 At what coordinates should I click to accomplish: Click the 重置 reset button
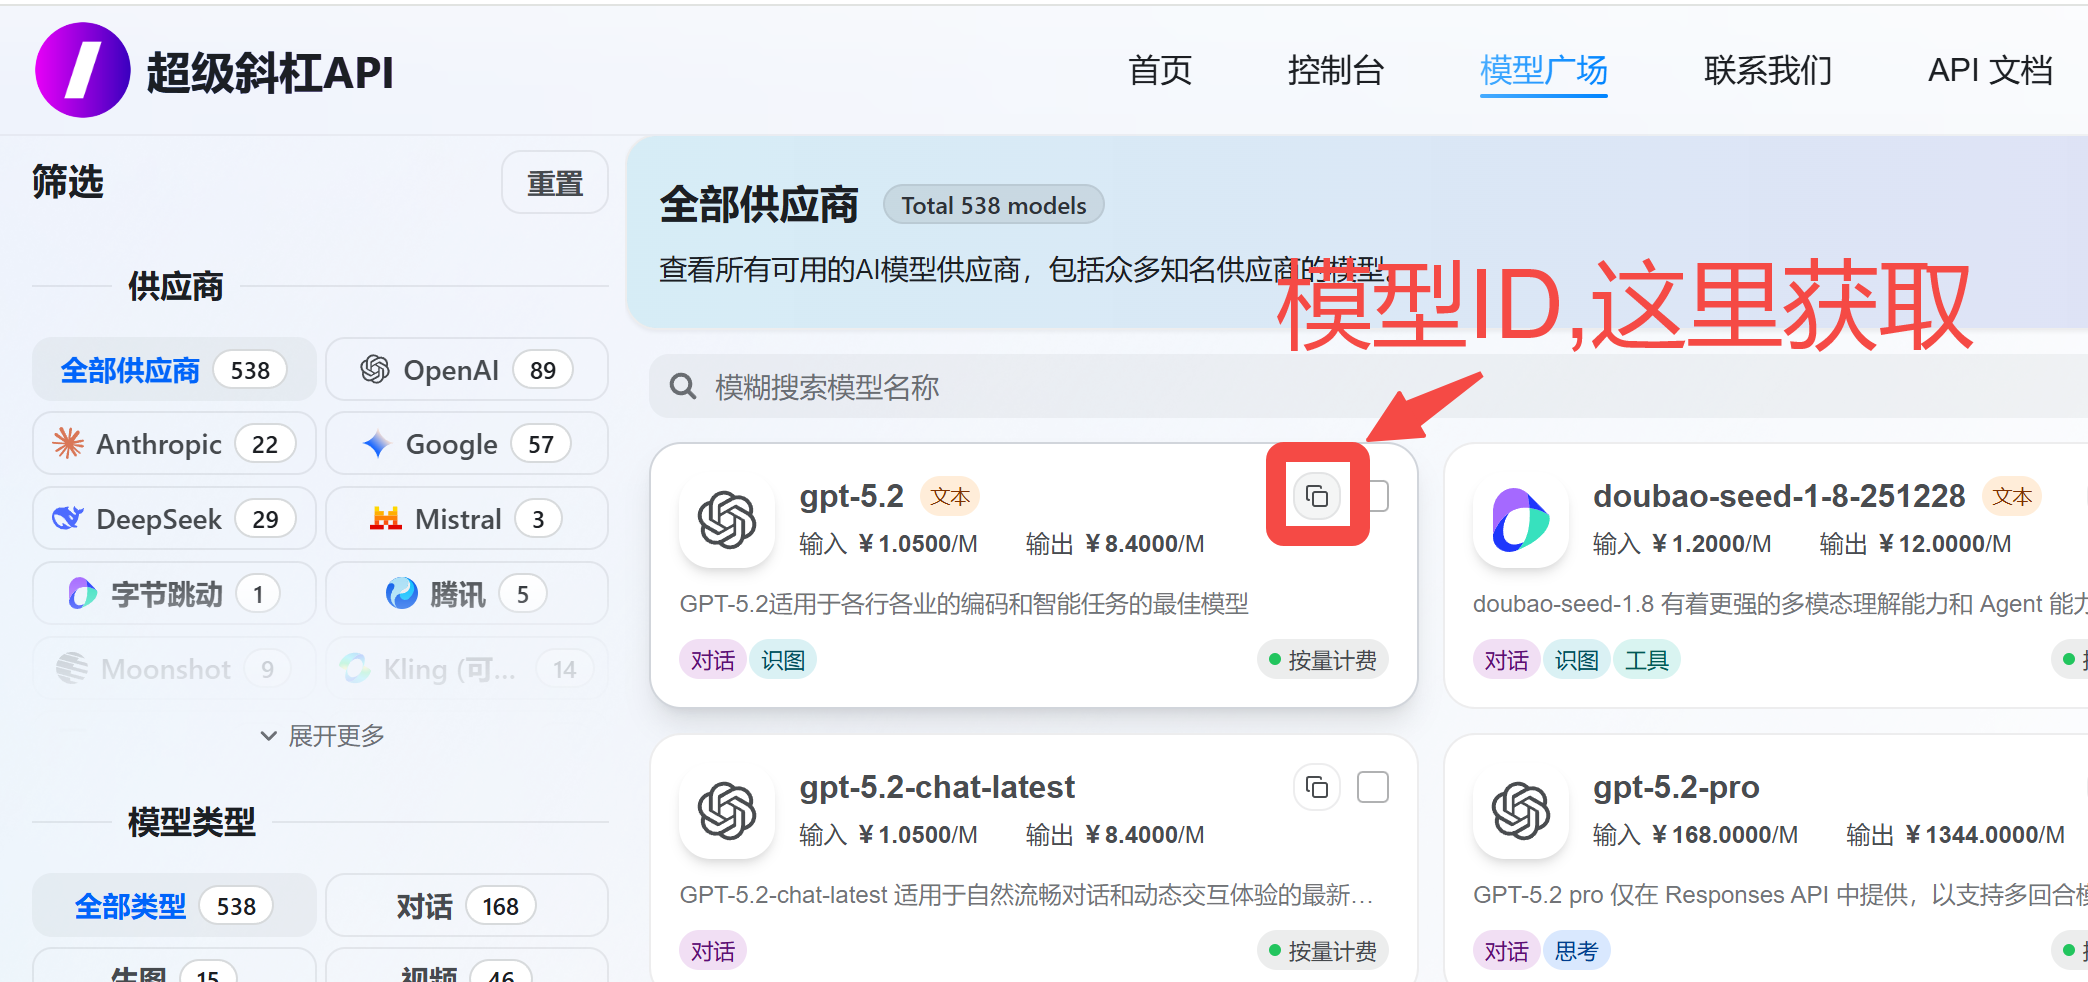pos(554,182)
